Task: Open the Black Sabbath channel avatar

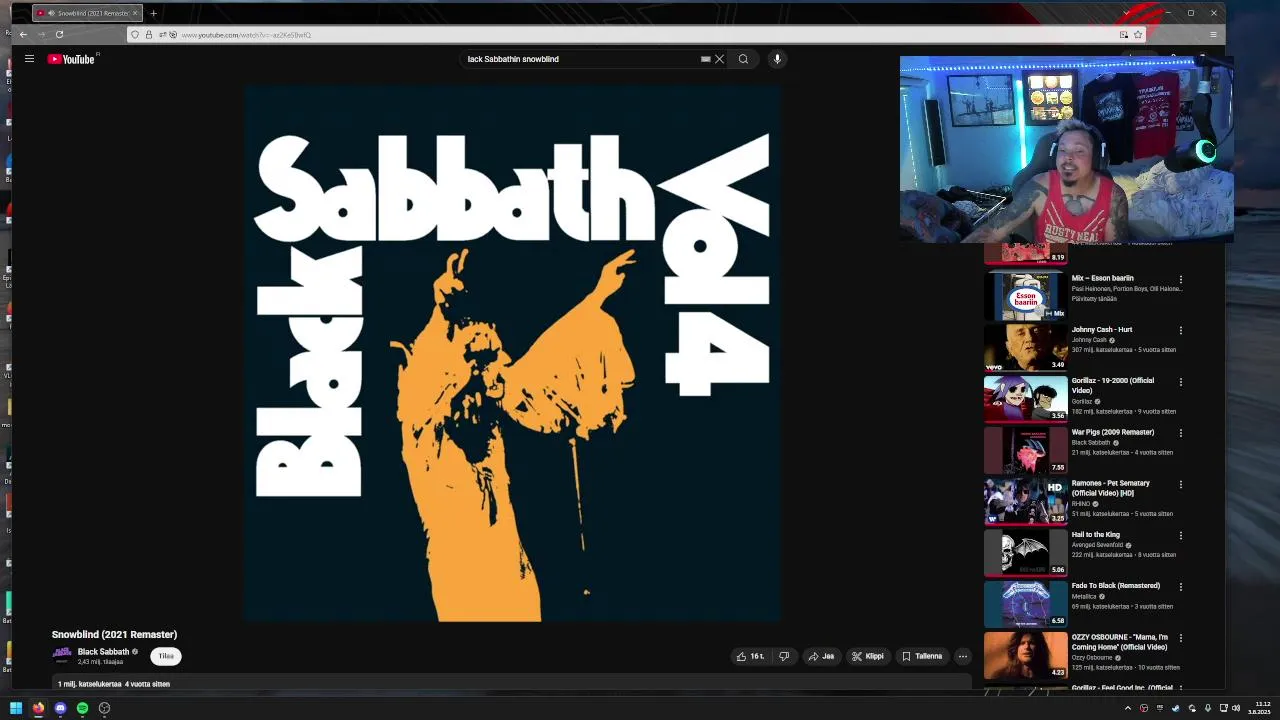Action: pyautogui.click(x=62, y=655)
